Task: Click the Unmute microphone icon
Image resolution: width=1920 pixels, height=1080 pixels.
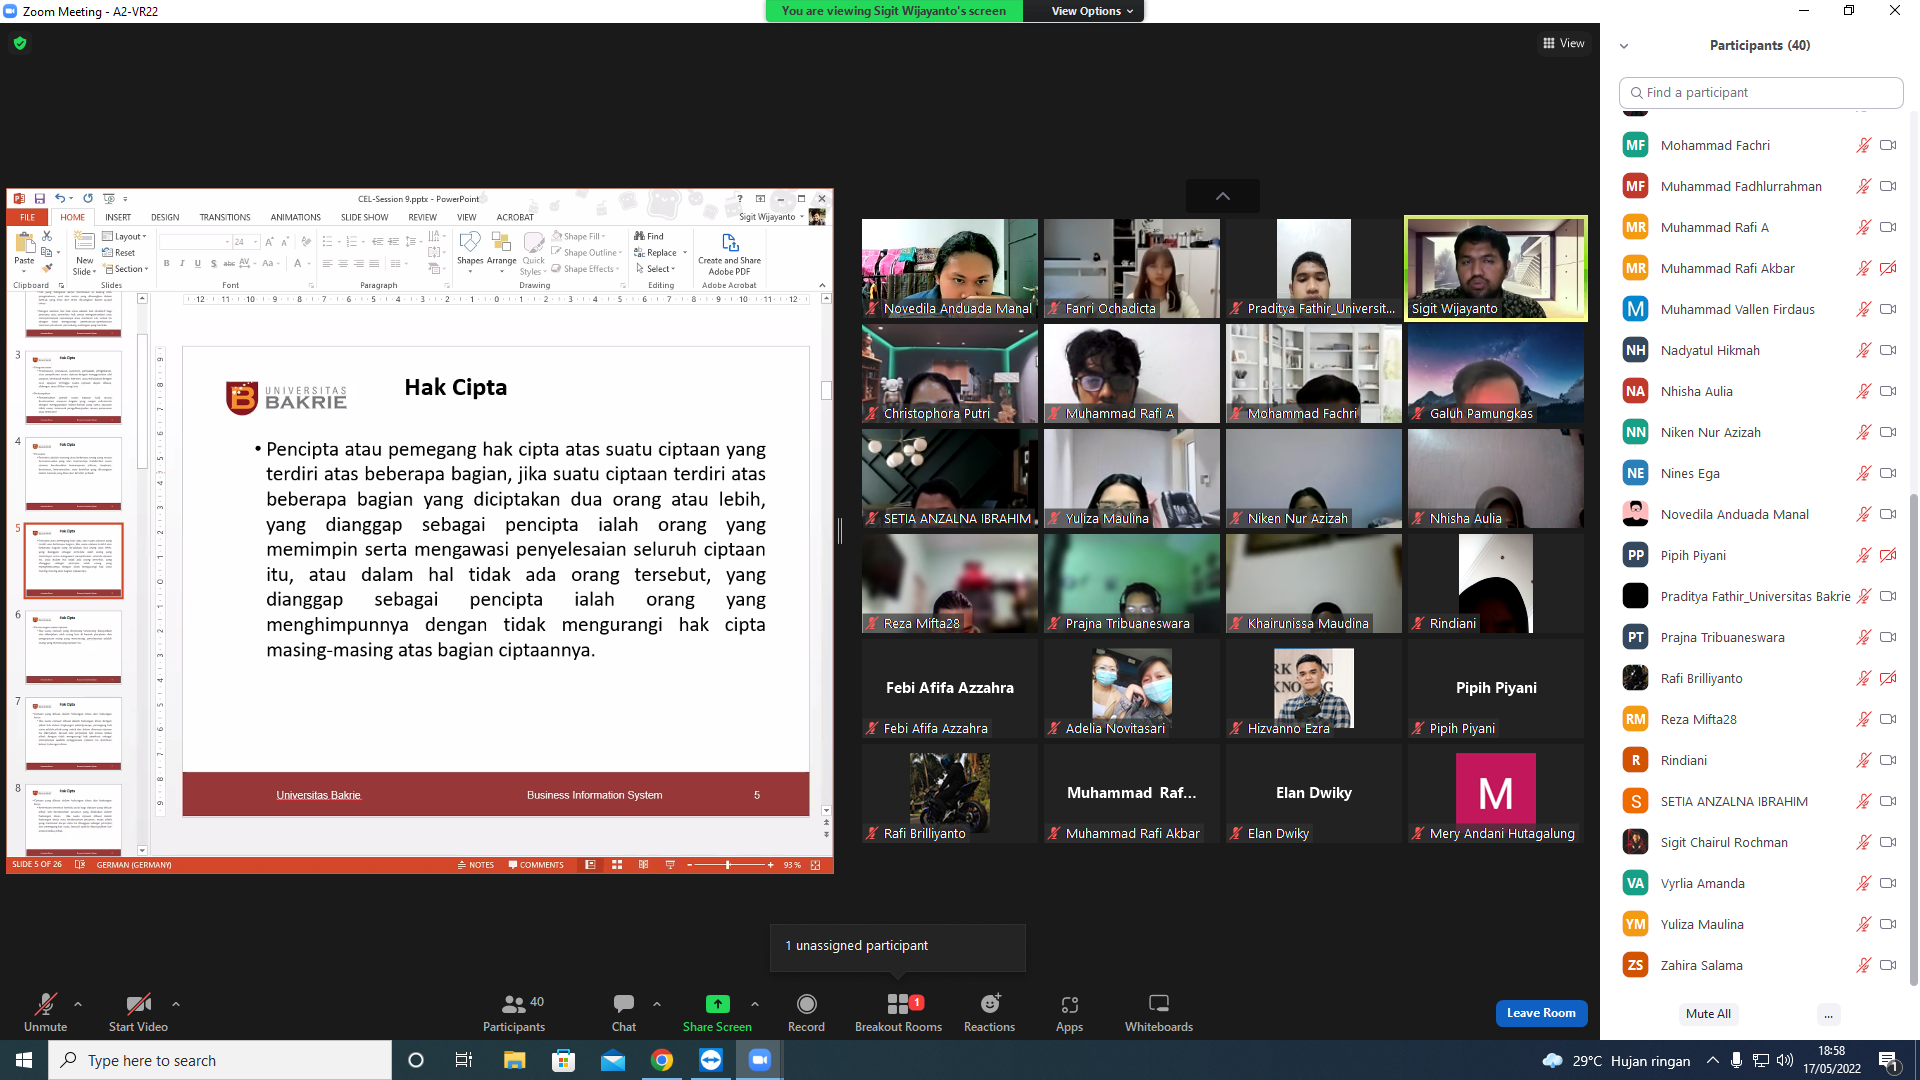Action: pos(45,1004)
